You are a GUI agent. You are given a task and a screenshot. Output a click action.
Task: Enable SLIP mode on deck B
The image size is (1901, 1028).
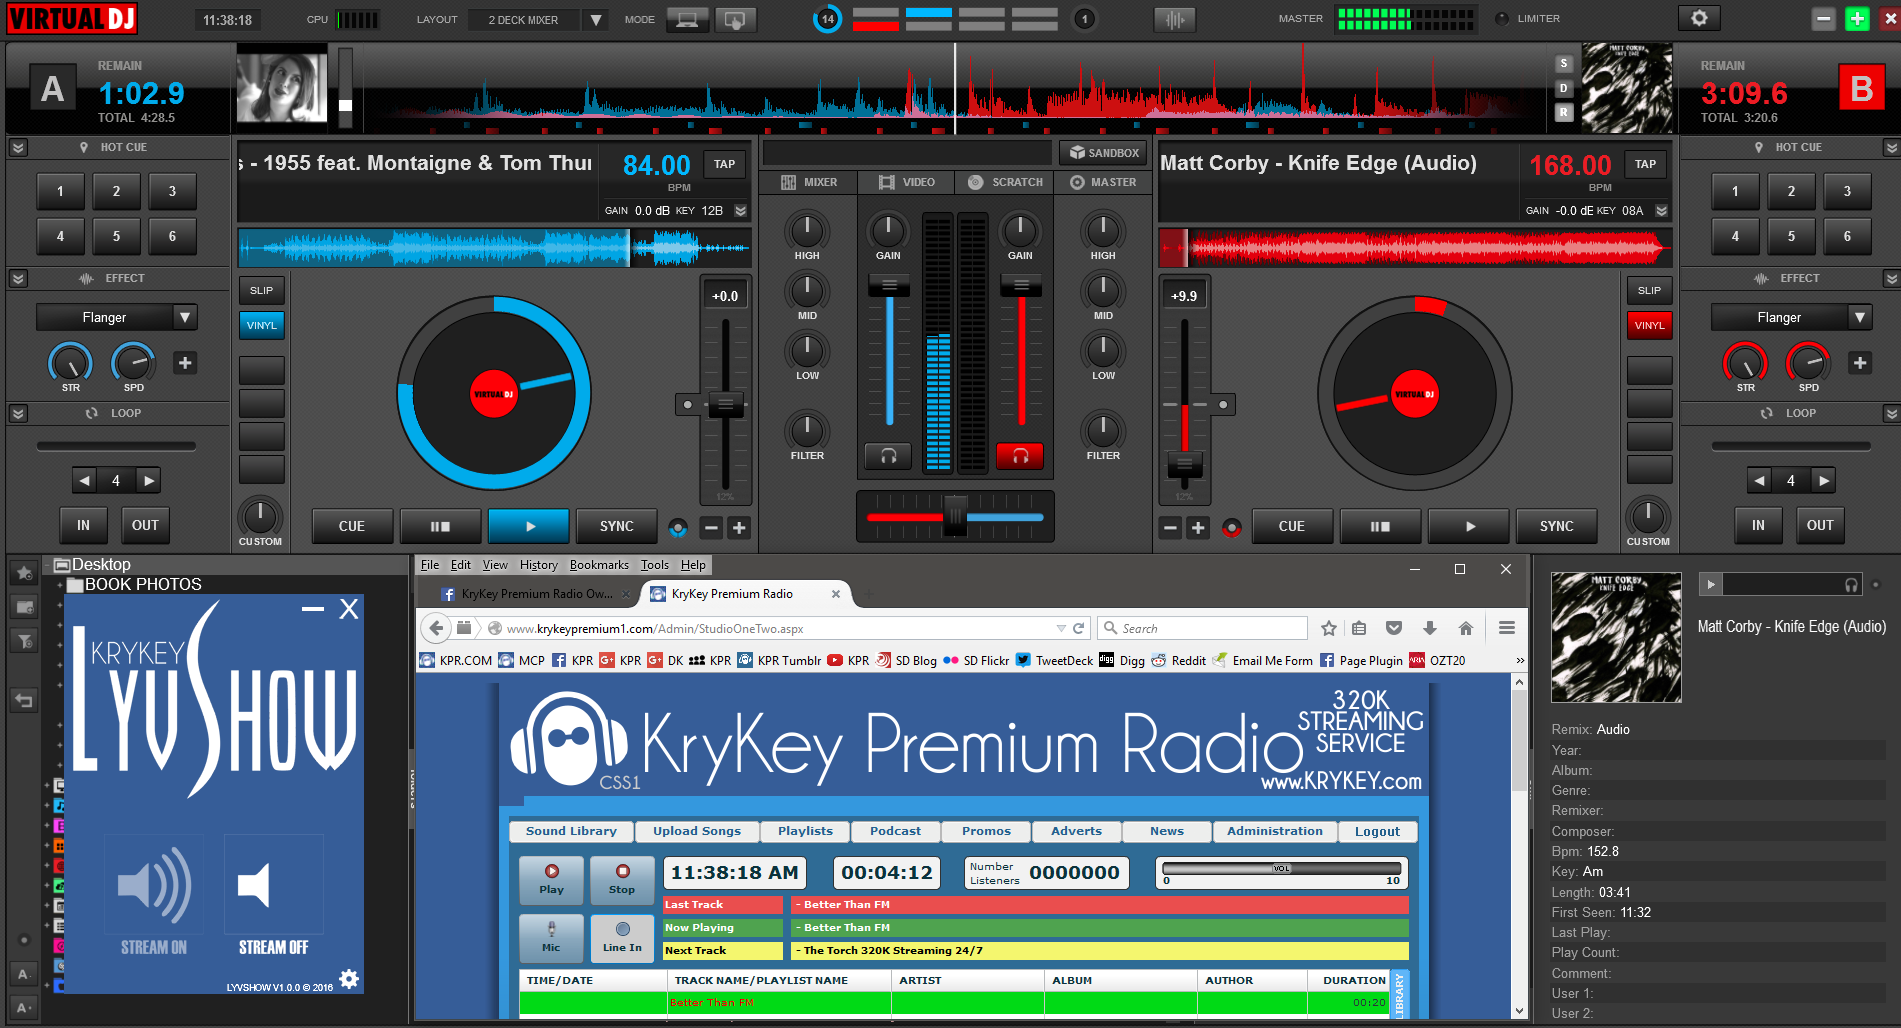pyautogui.click(x=1648, y=290)
